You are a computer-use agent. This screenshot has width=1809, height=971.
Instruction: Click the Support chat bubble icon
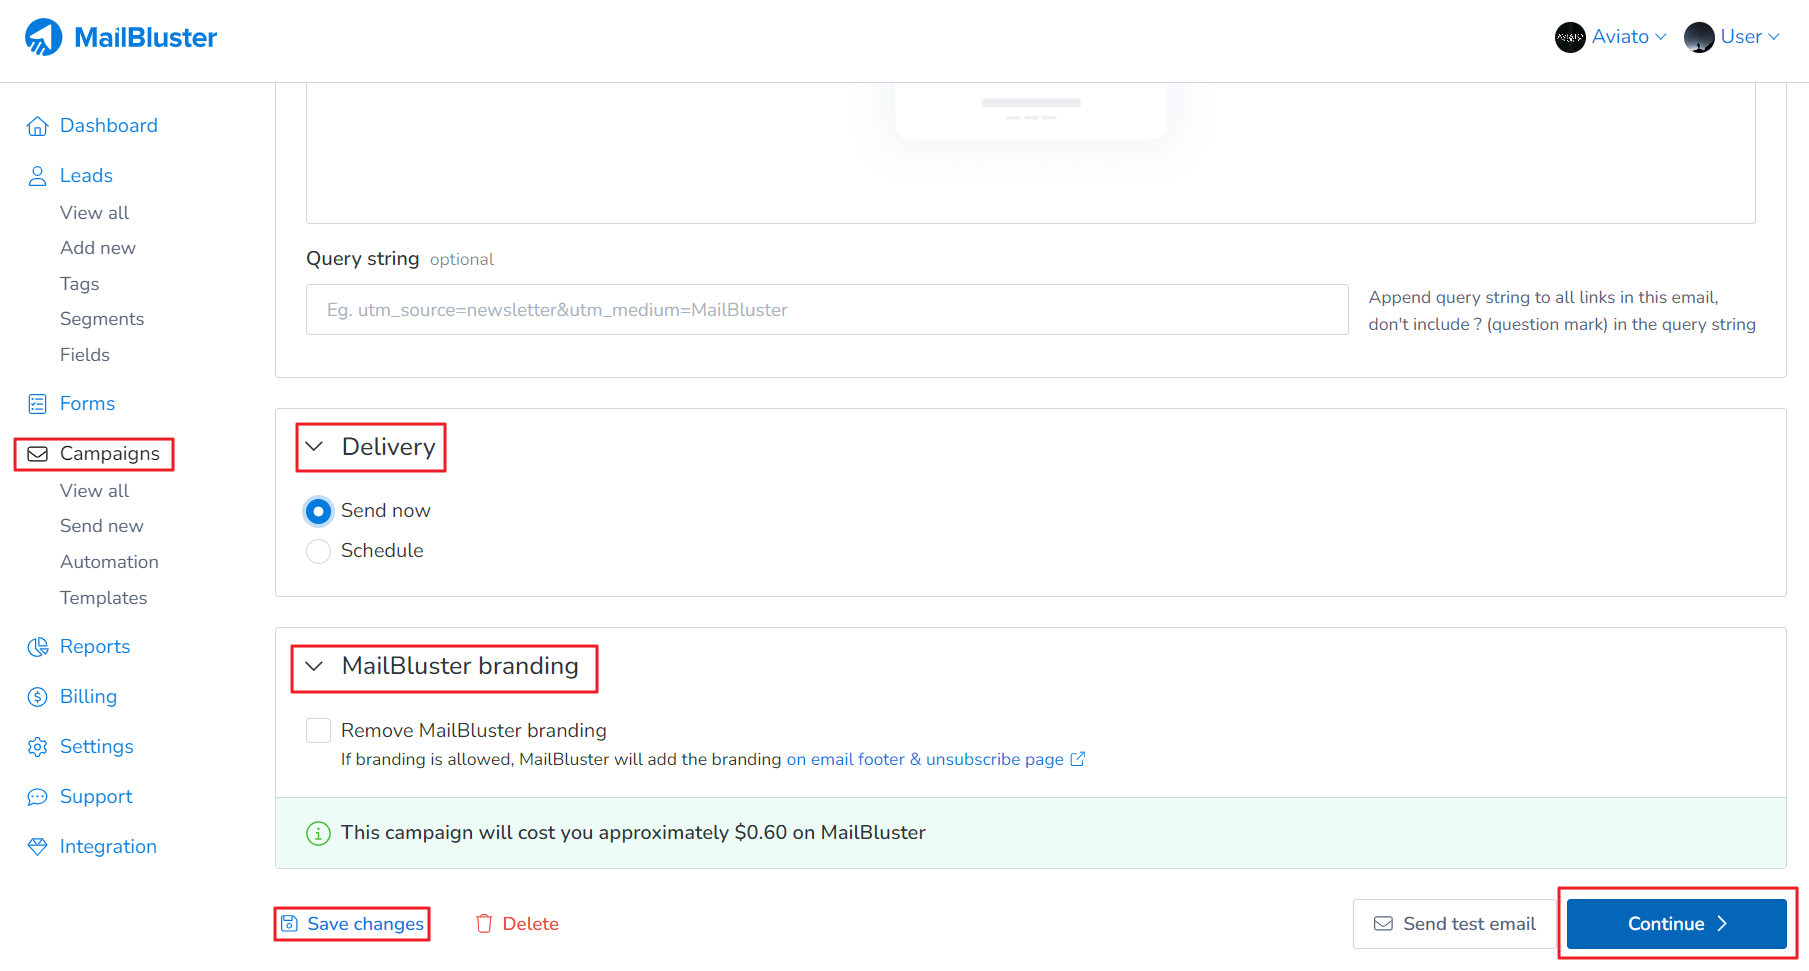[x=38, y=797]
